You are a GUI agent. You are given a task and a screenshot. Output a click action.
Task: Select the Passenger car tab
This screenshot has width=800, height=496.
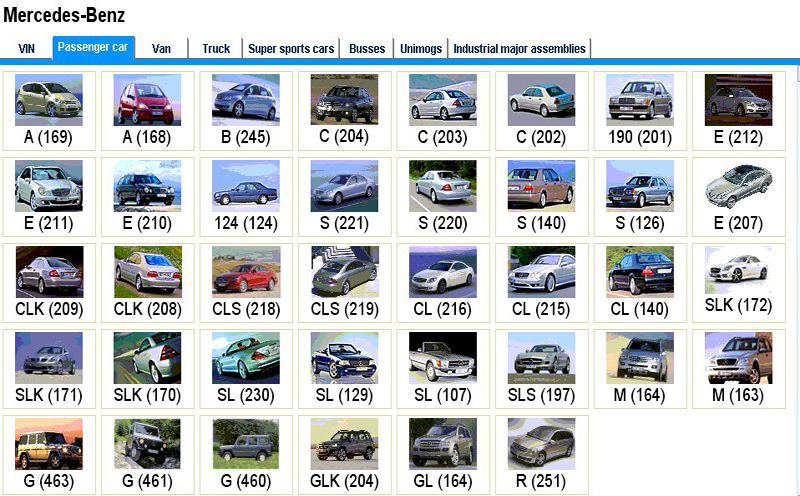[93, 47]
